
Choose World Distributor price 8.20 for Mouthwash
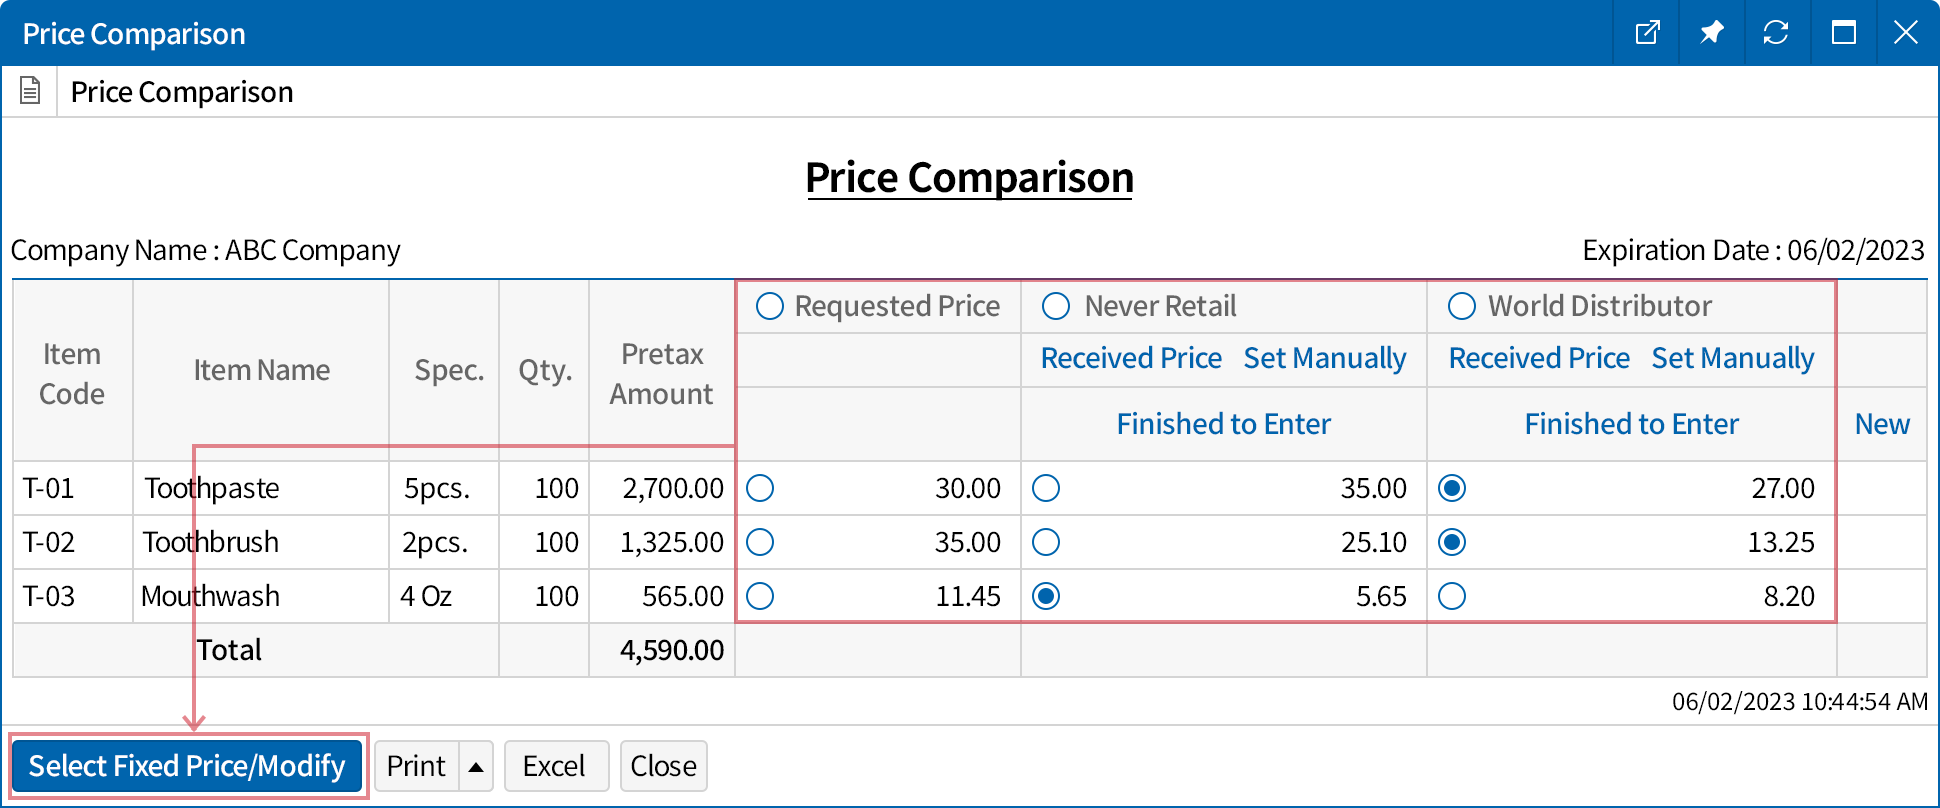click(1452, 596)
